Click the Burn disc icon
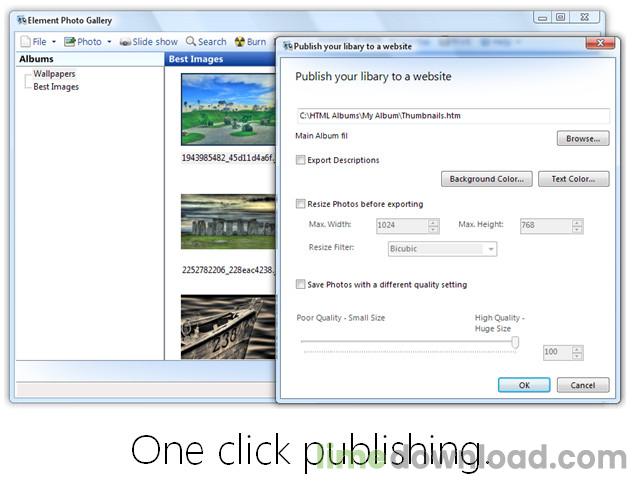 point(240,42)
